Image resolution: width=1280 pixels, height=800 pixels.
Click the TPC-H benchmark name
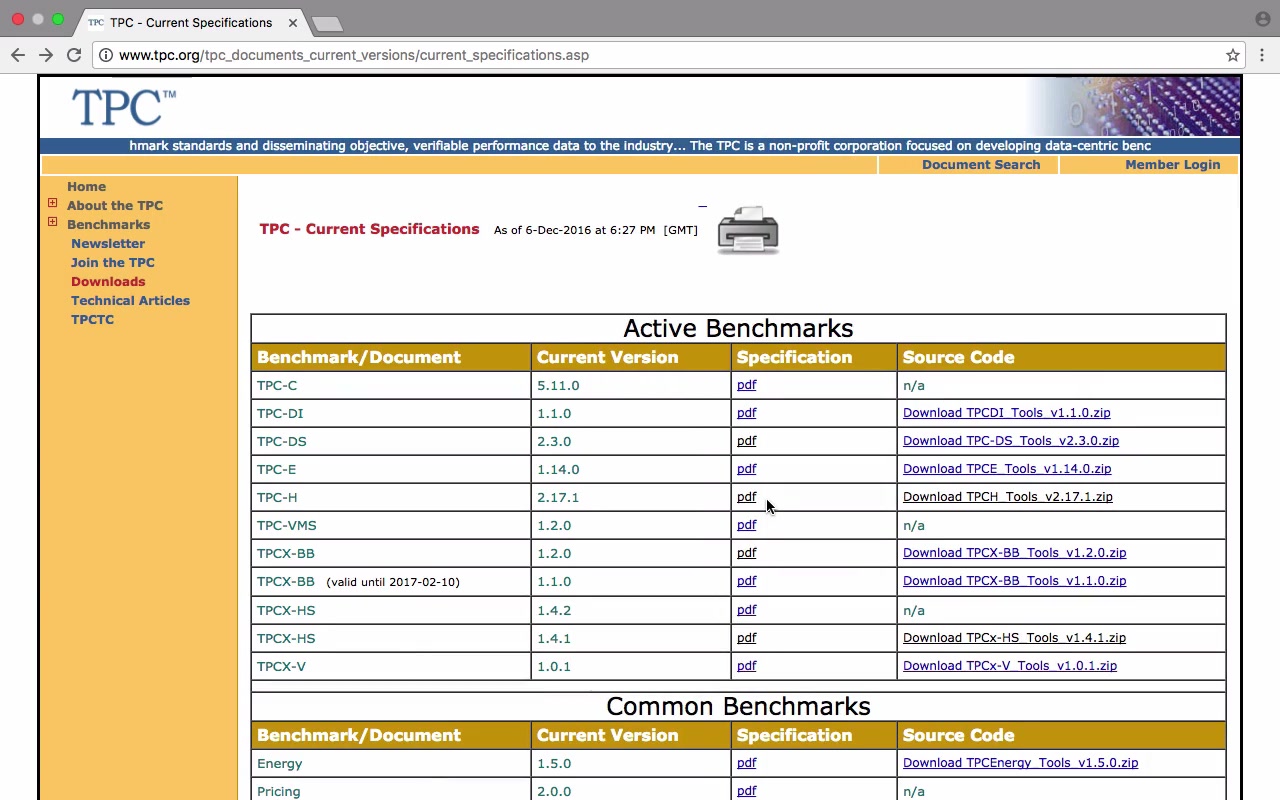tap(277, 497)
